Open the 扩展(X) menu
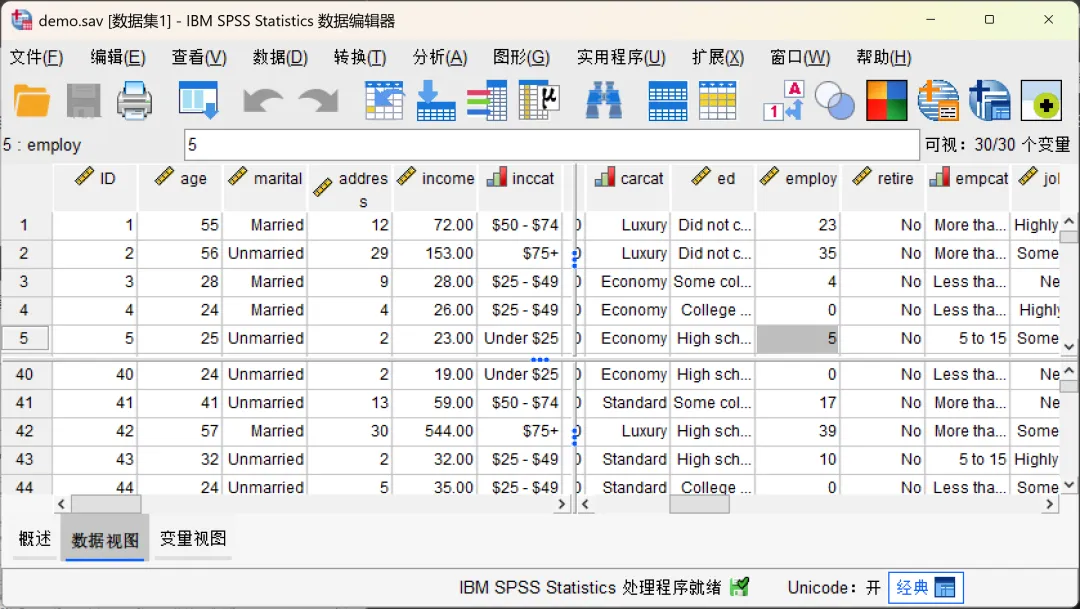This screenshot has height=609, width=1080. pos(718,57)
